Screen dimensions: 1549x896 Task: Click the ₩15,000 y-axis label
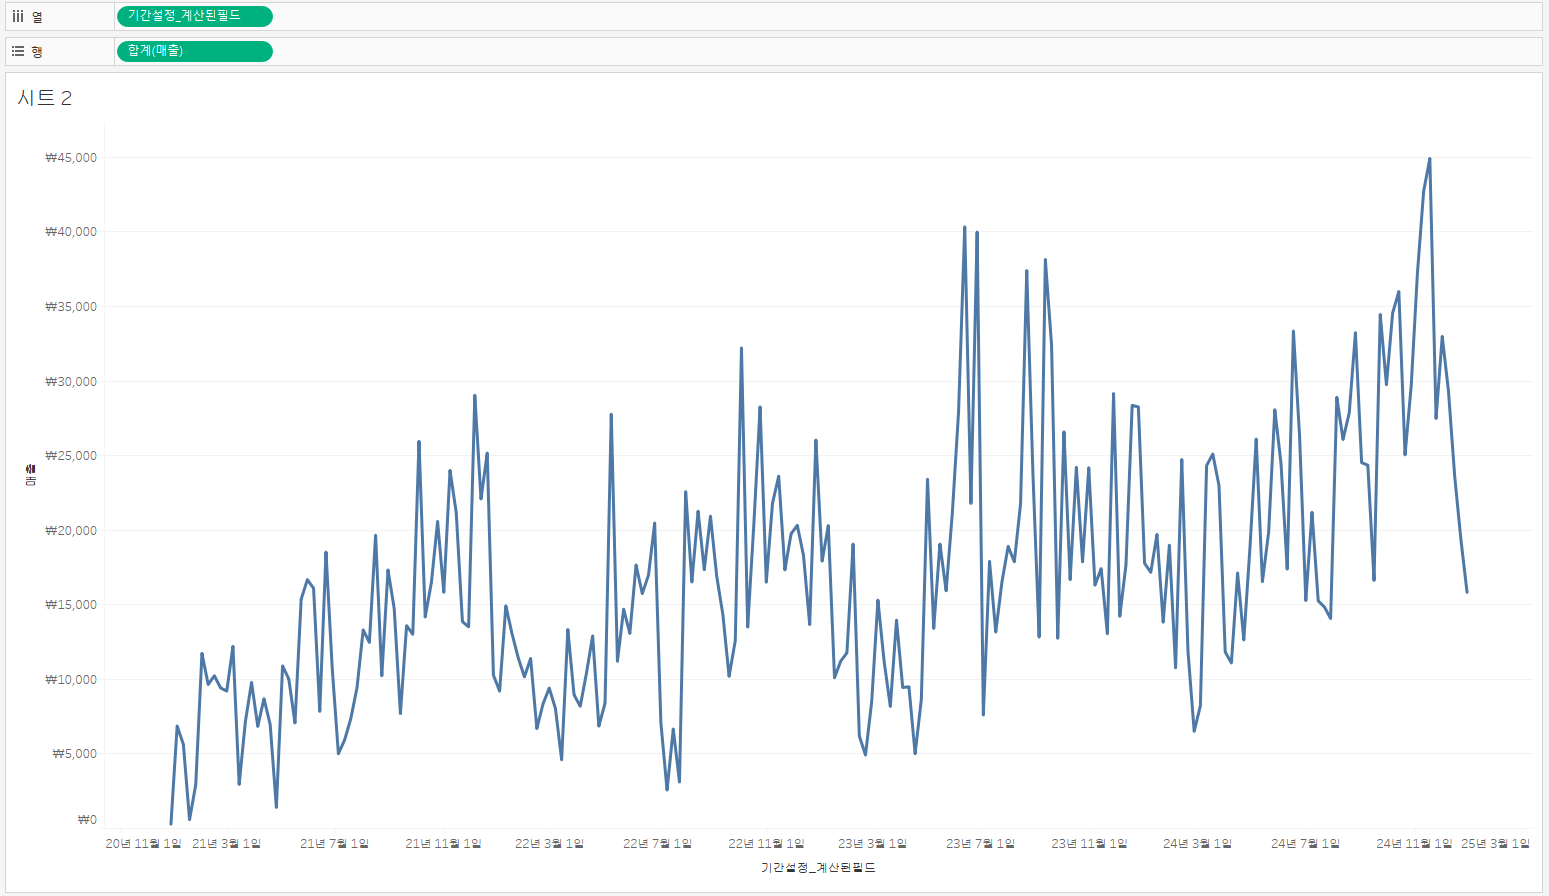click(x=71, y=605)
